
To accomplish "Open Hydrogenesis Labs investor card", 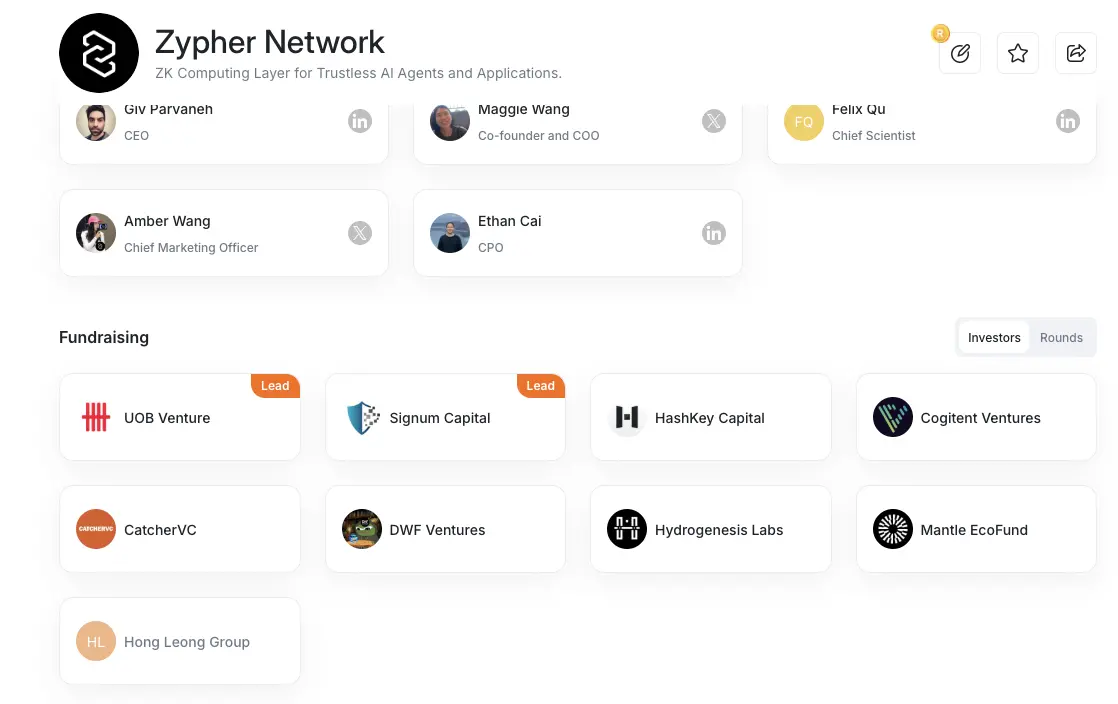I will point(710,530).
